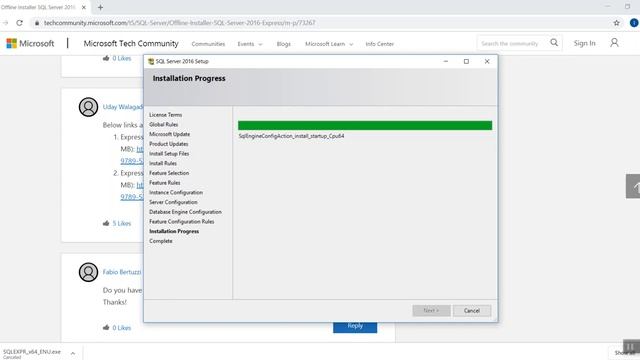The width and height of the screenshot is (640, 360).
Task: Select Install Setup Files step
Action: pyautogui.click(x=169, y=154)
